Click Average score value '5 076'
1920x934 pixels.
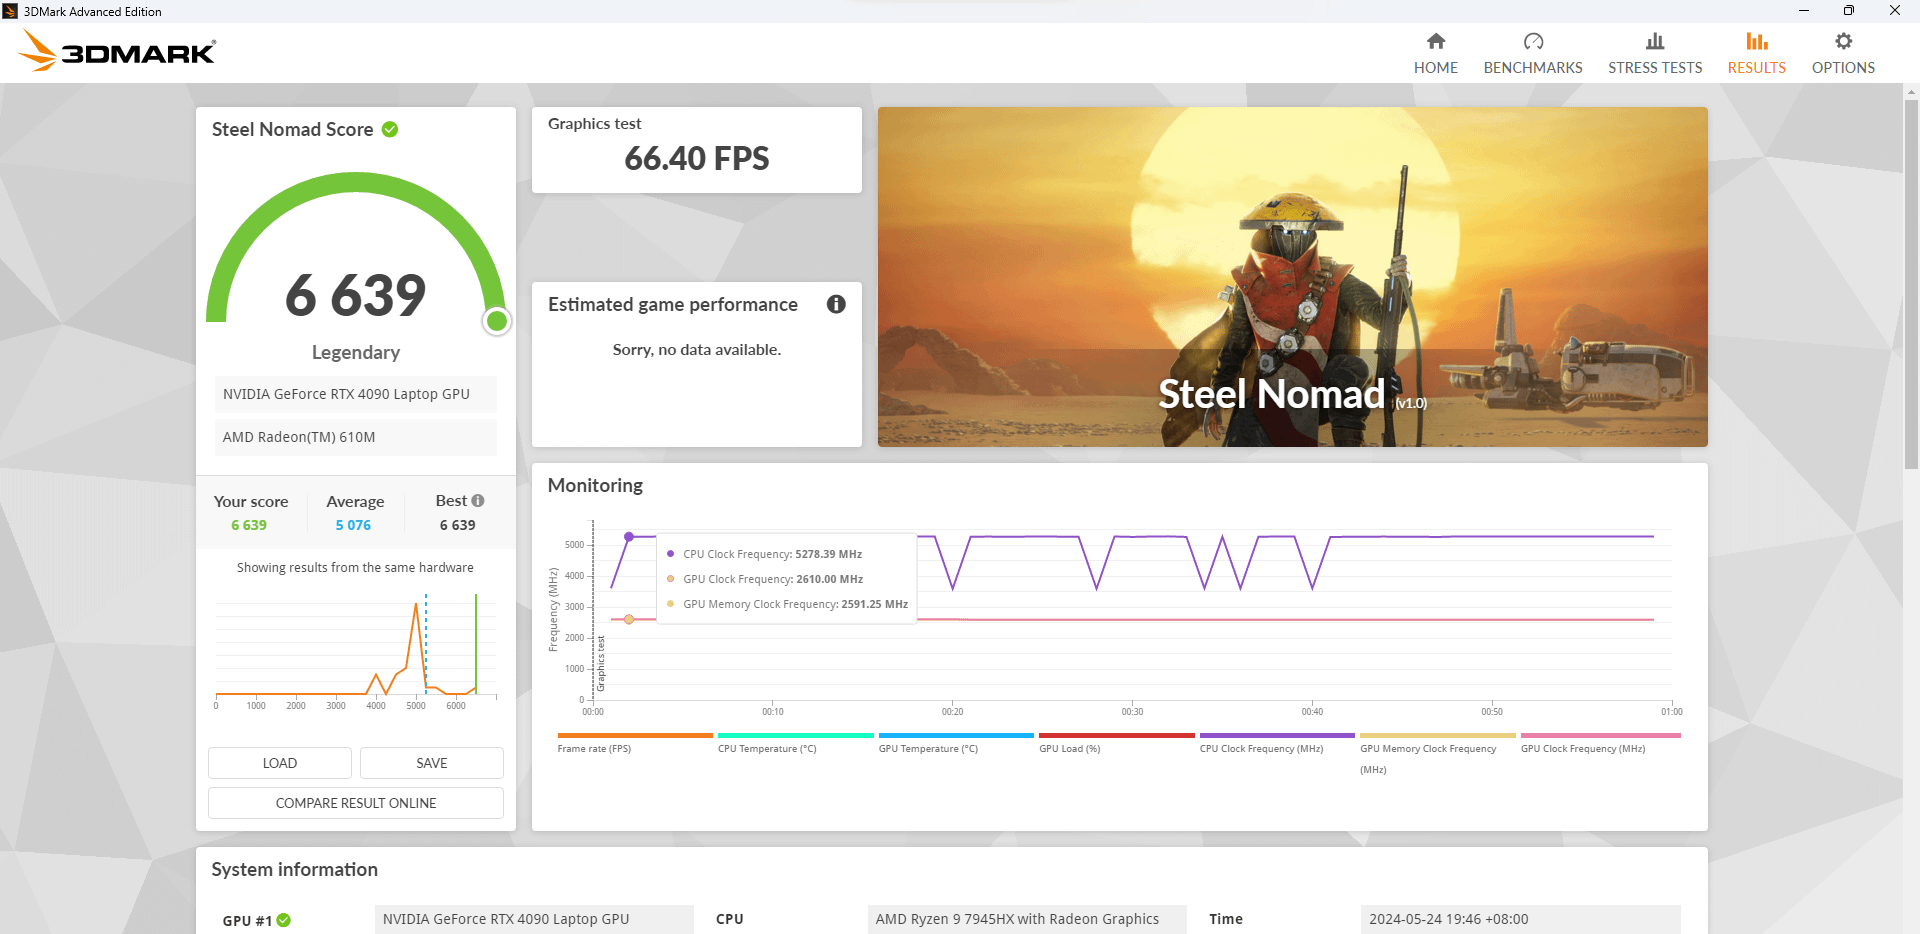pyautogui.click(x=353, y=525)
